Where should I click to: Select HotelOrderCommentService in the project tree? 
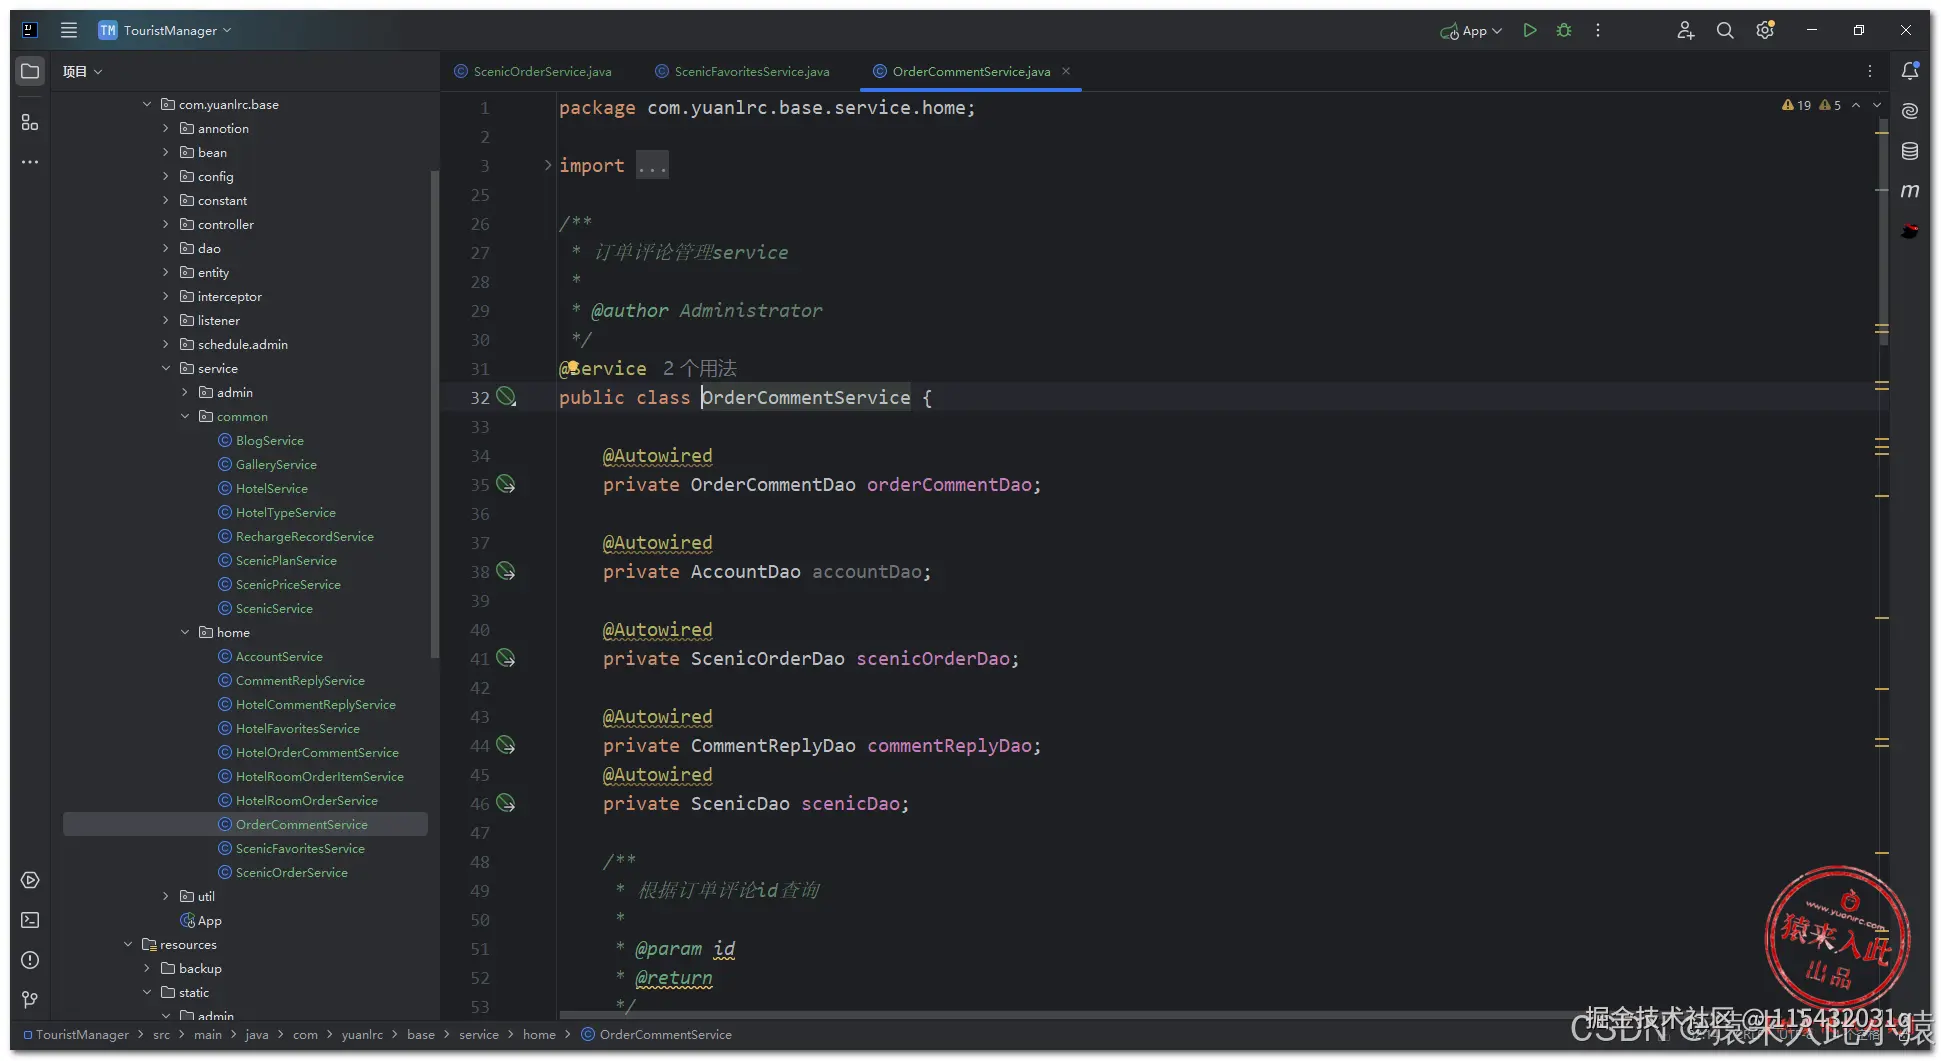[316, 753]
